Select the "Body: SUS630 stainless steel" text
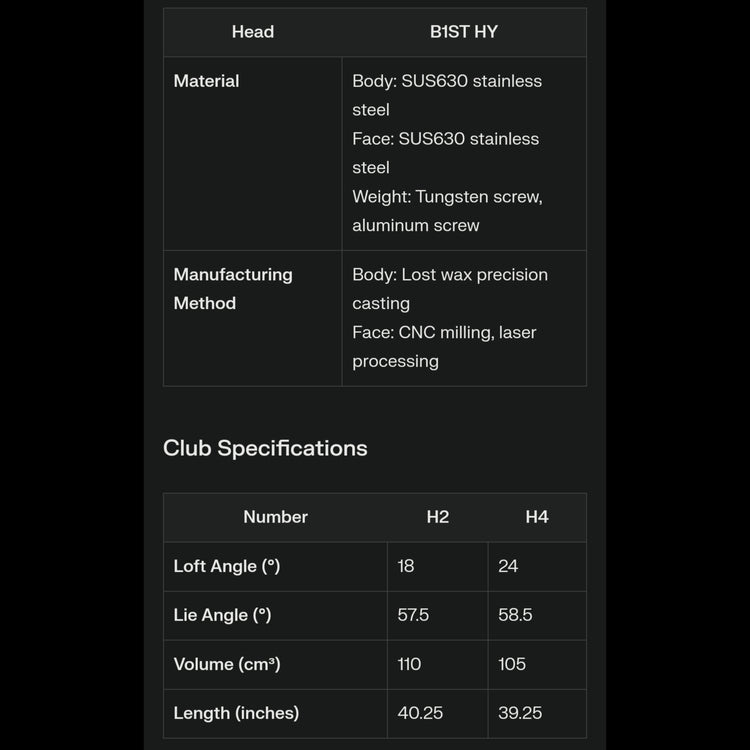Screen dimensions: 750x750 pos(447,95)
